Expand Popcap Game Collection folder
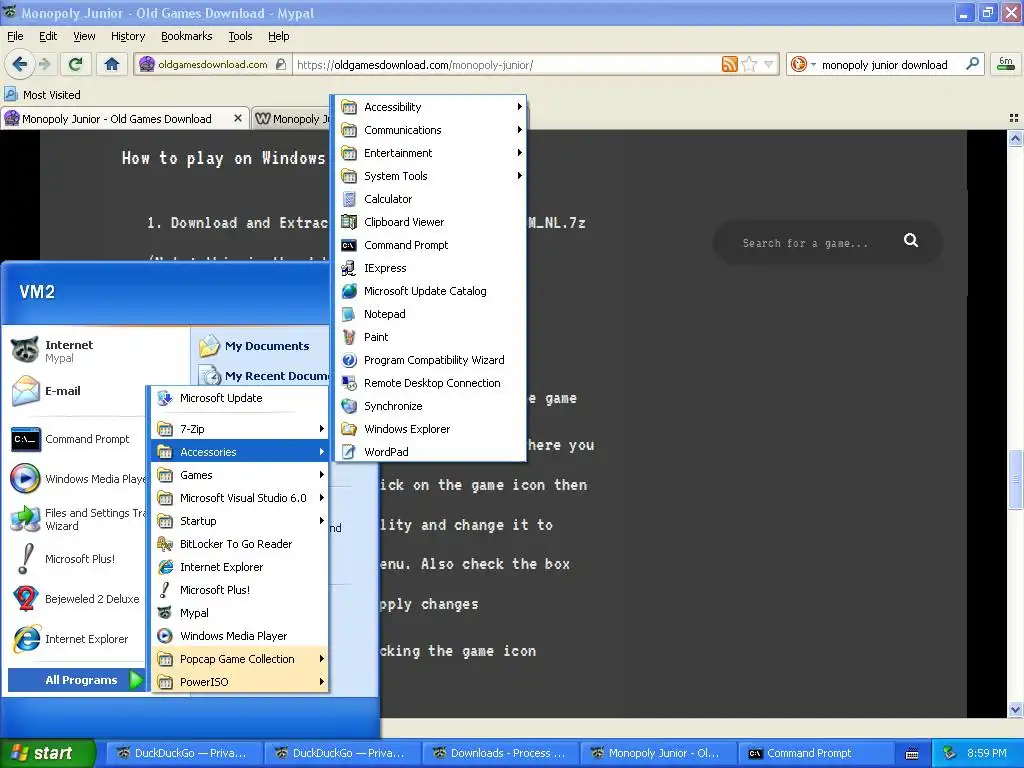This screenshot has width=1024, height=768. pyautogui.click(x=240, y=659)
